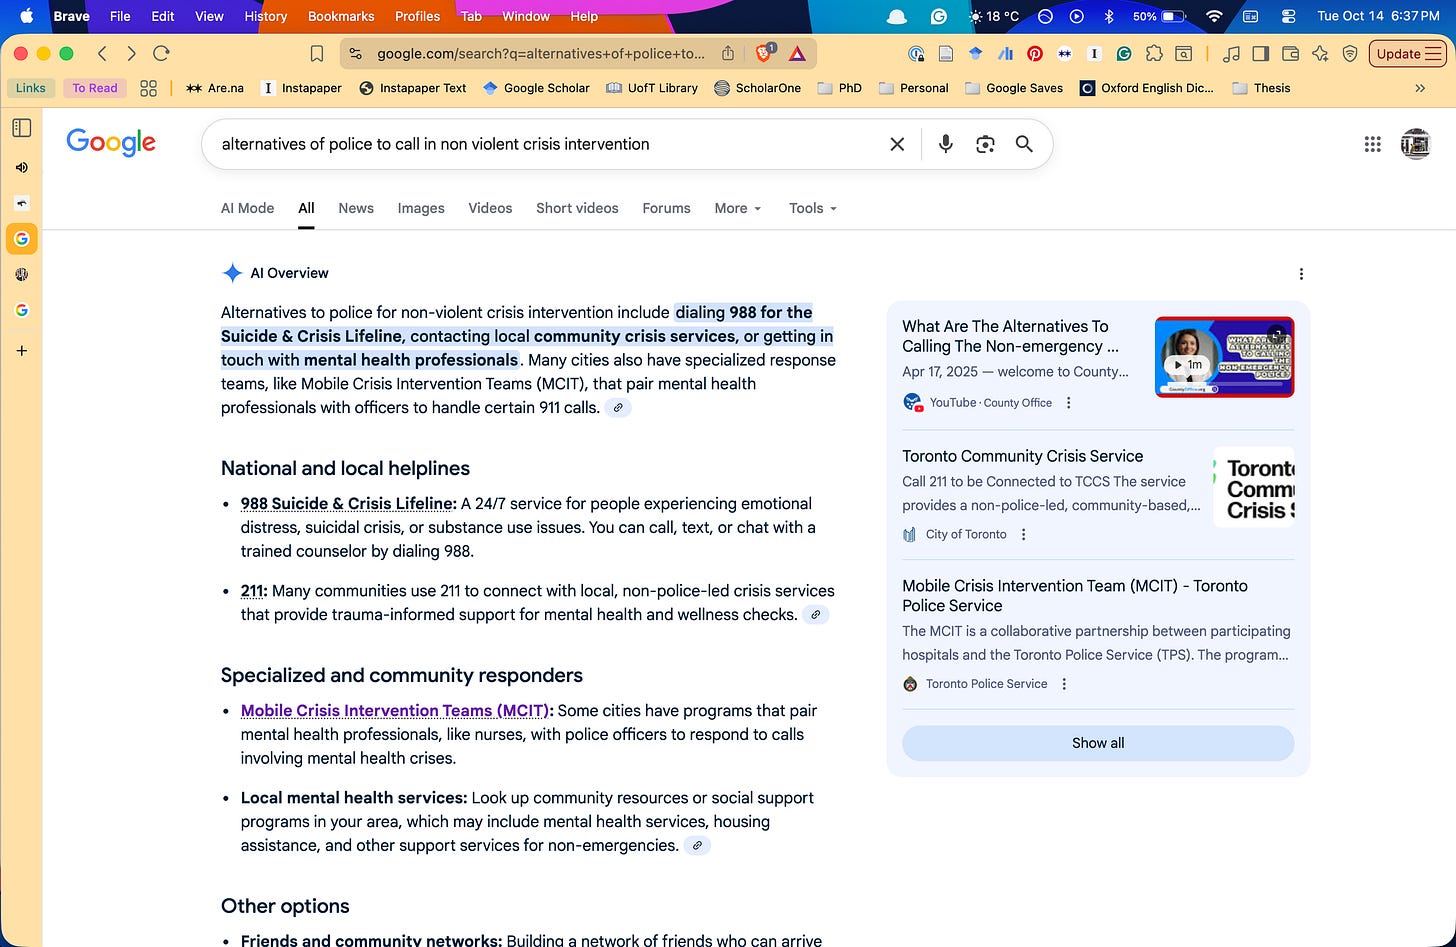Toggle the browser sidebar panel button
The image size is (1456, 947).
[x=1261, y=54]
